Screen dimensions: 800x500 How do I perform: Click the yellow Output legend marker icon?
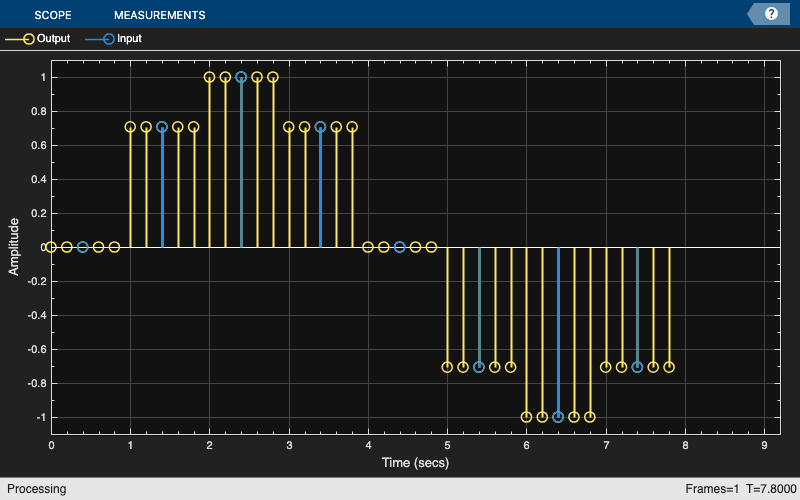[x=29, y=39]
